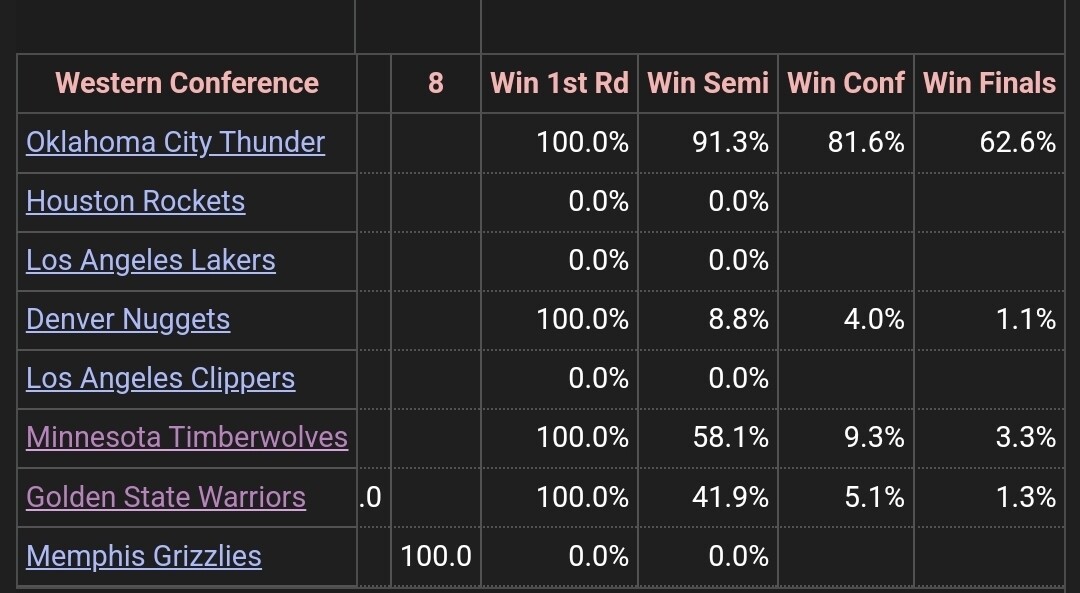The image size is (1080, 593).
Task: Click the Western Conference column header
Action: tap(187, 83)
